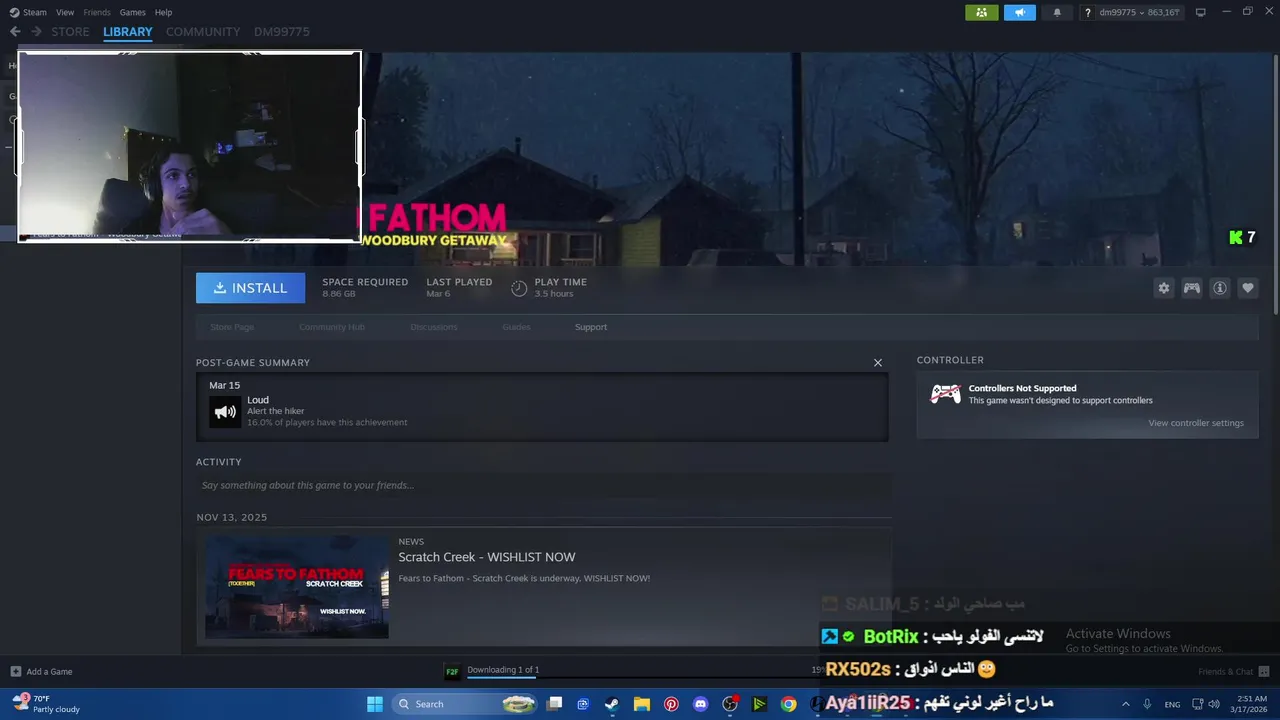
Task: Open the clock showing 2:51 AM
Action: click(x=1251, y=704)
